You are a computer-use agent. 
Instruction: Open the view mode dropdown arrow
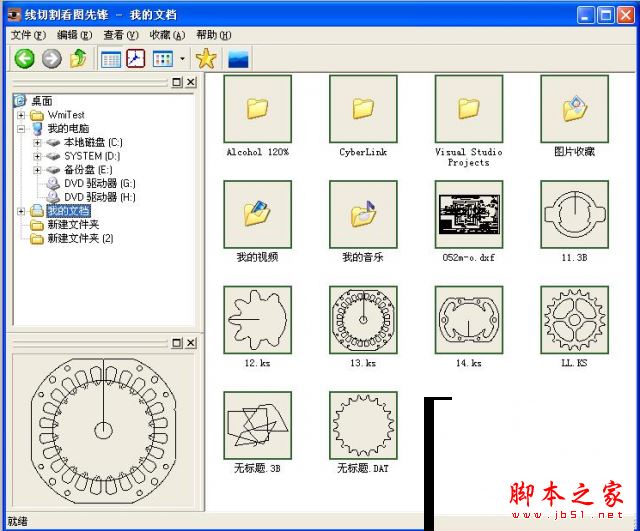[x=182, y=59]
